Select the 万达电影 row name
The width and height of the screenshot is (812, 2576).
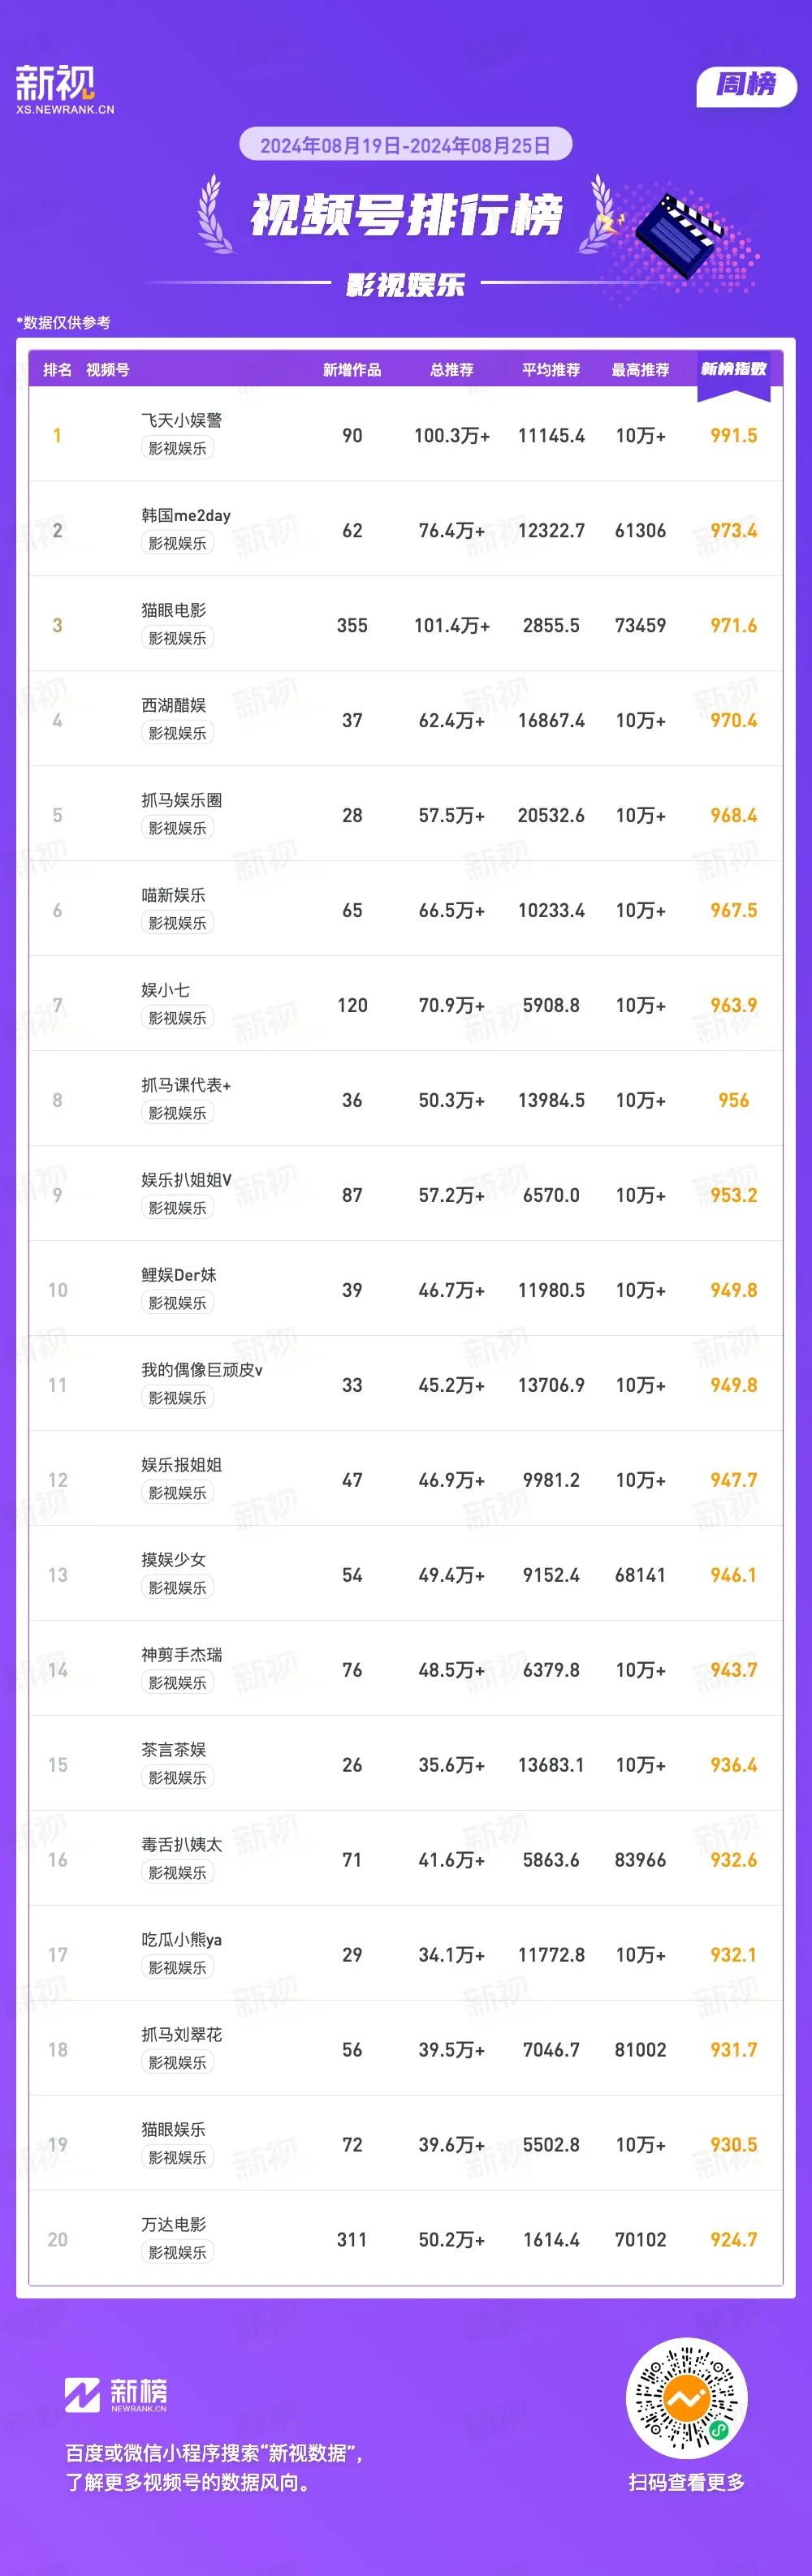173,2225
